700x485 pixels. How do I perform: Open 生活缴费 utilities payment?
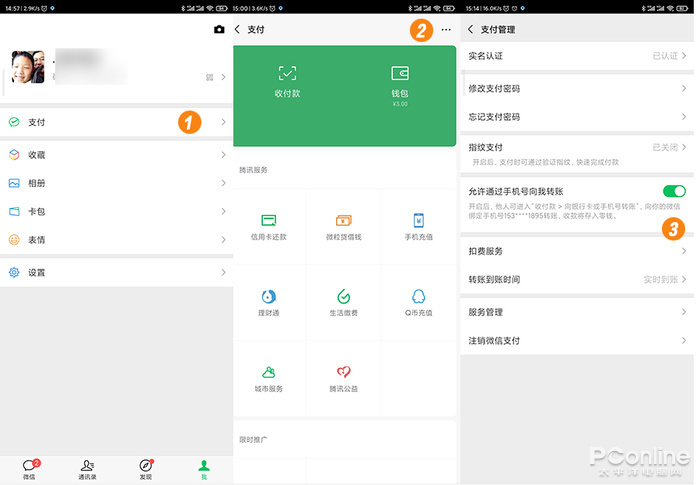point(343,303)
